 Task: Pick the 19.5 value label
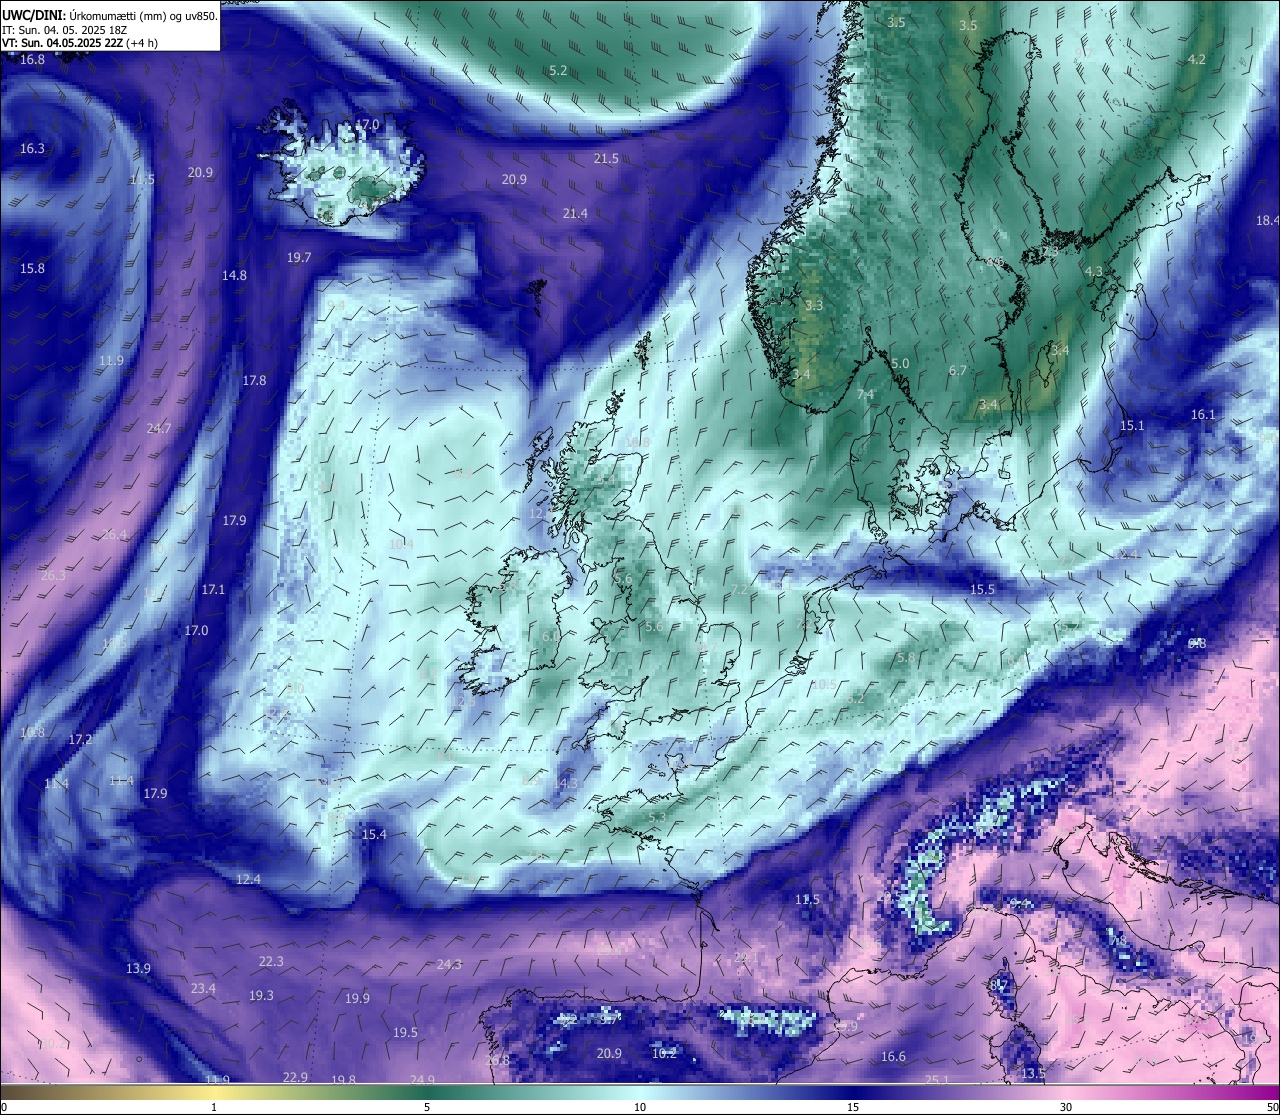[x=405, y=1033]
